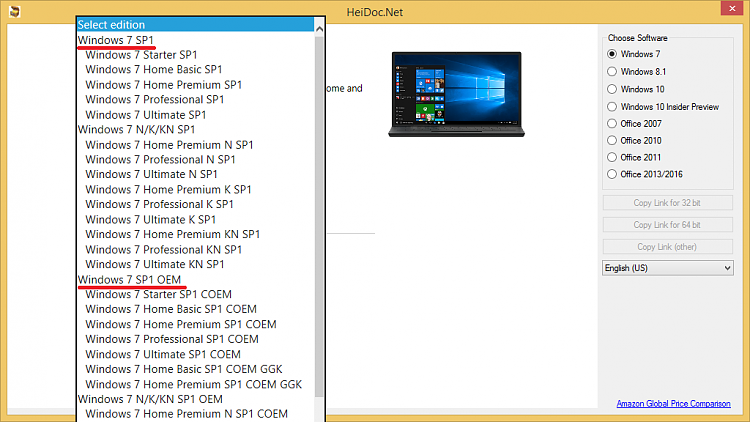The height and width of the screenshot is (422, 750).
Task: Pick Windows 7 Starter SP1
Action: coord(141,55)
